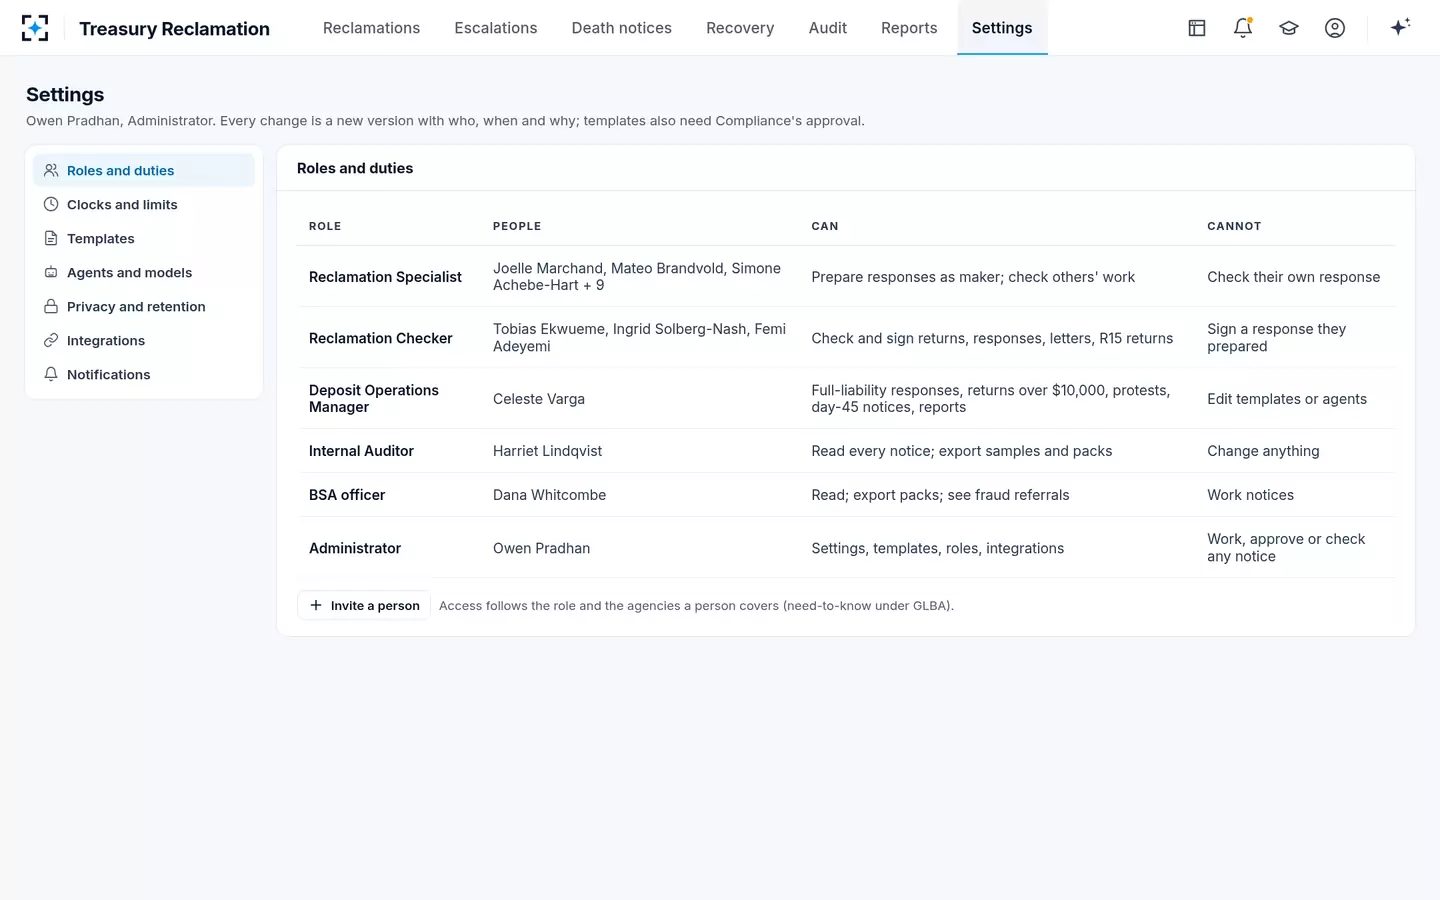Open the layout panel icon in header
The height and width of the screenshot is (900, 1440).
[x=1197, y=28]
